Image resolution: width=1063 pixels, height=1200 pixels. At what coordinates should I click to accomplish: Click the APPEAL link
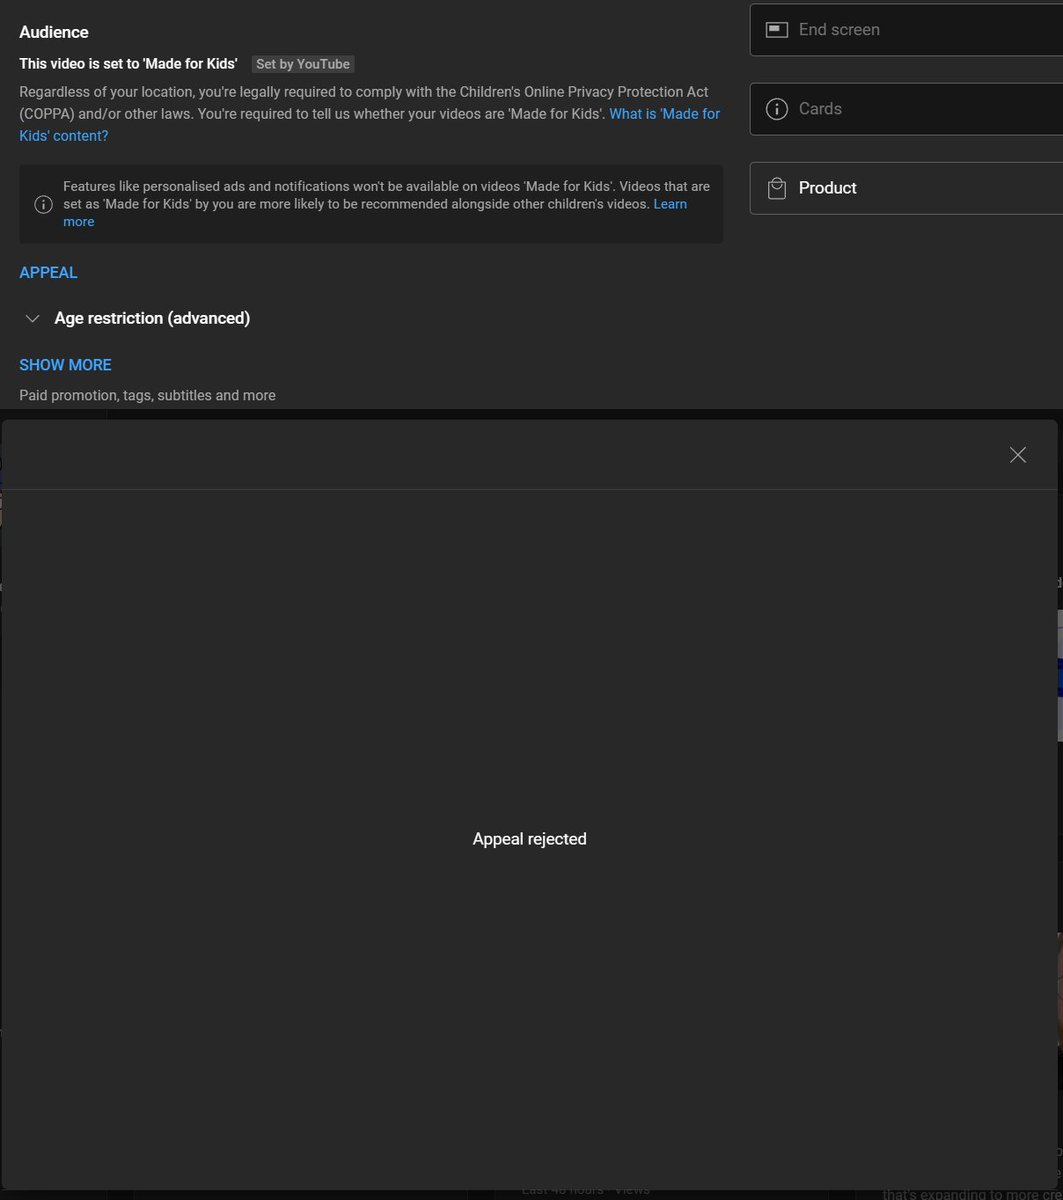(x=48, y=273)
